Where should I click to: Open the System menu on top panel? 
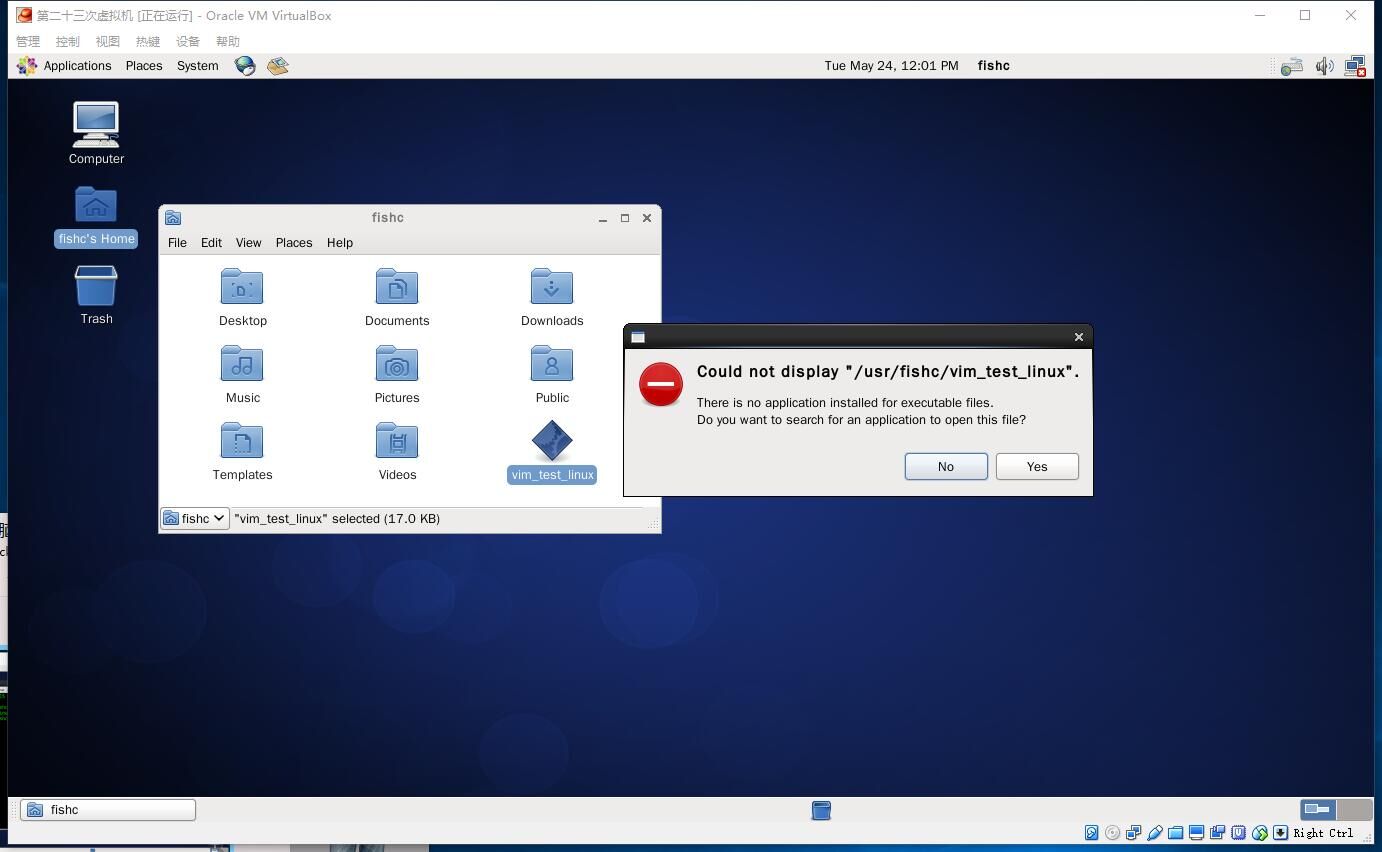click(197, 66)
